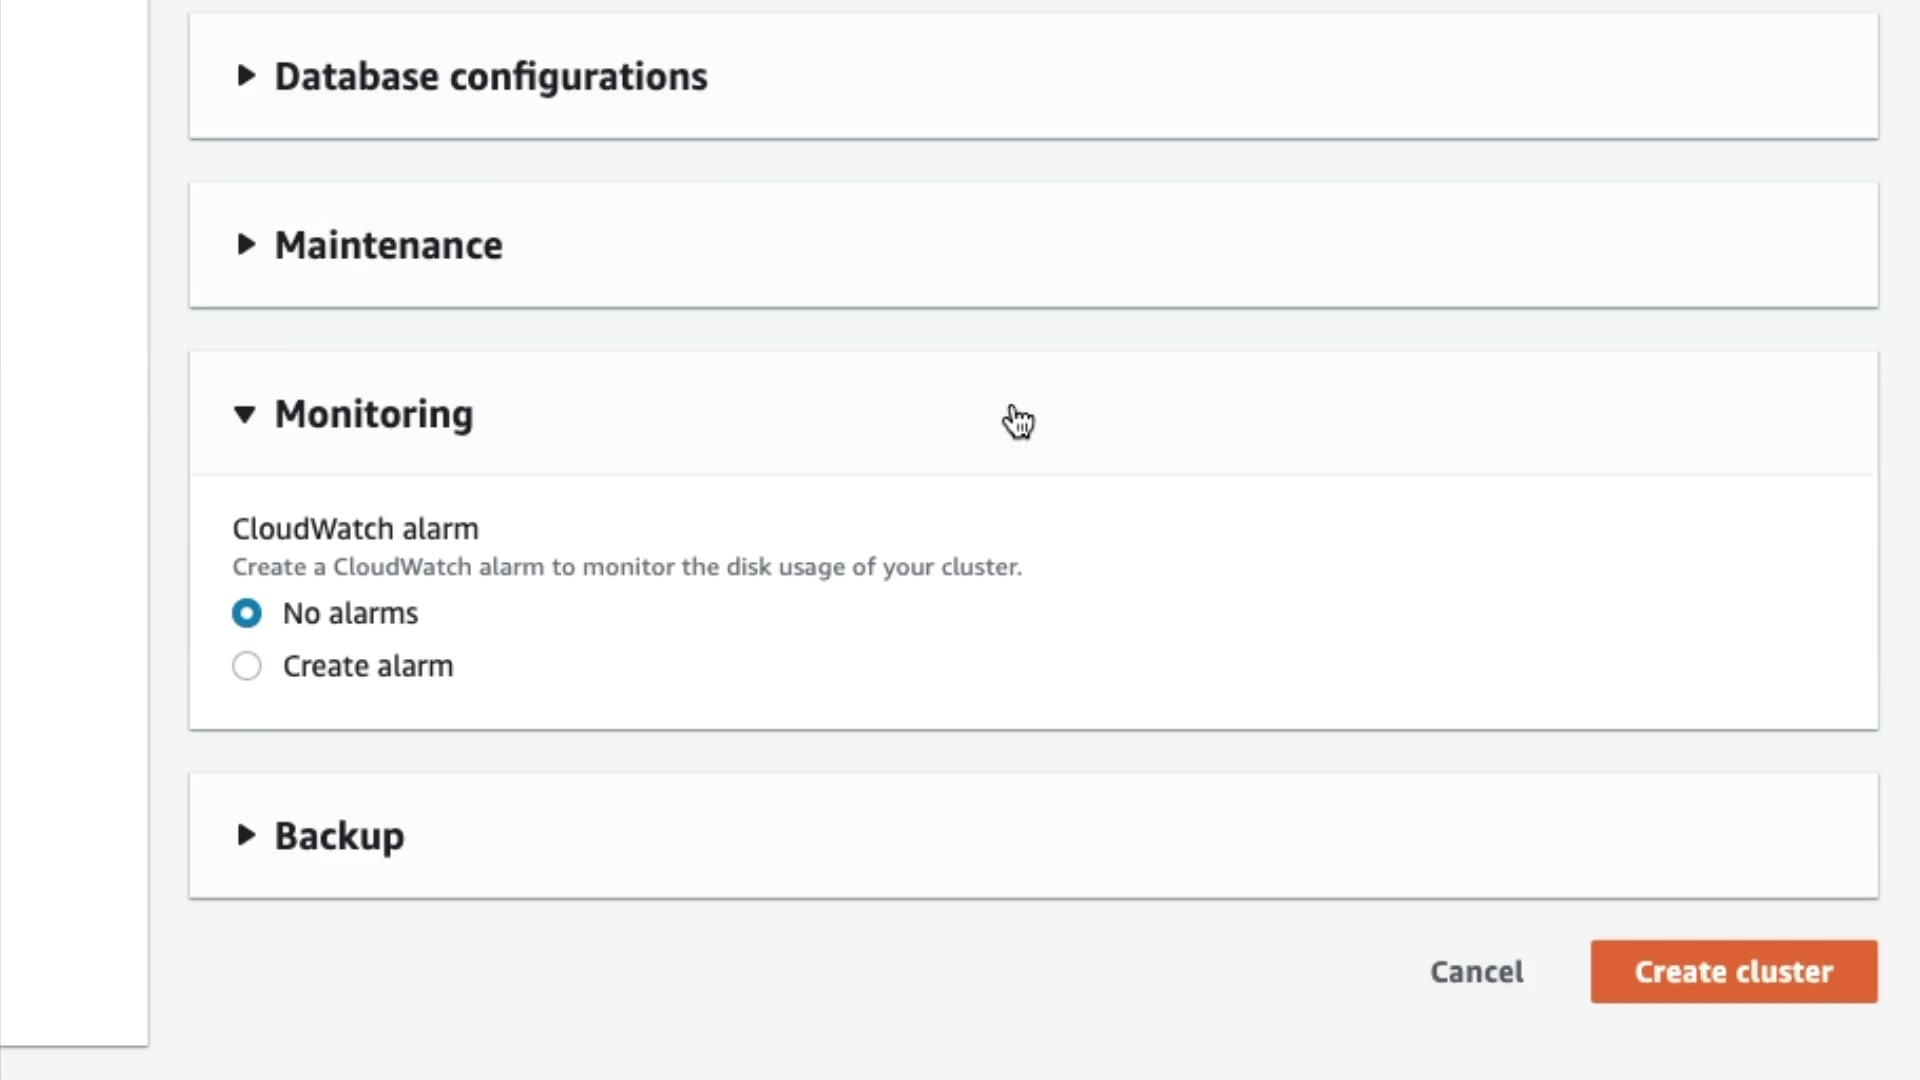The height and width of the screenshot is (1080, 1920).
Task: Expand the Maintenance section arrow
Action: [245, 245]
